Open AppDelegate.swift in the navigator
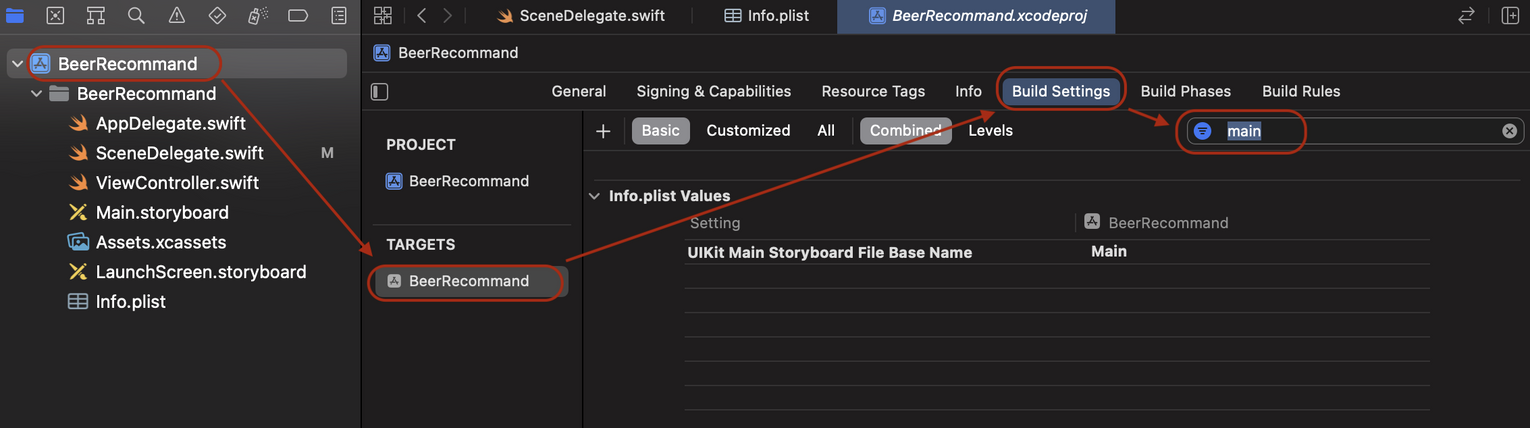 click(170, 124)
